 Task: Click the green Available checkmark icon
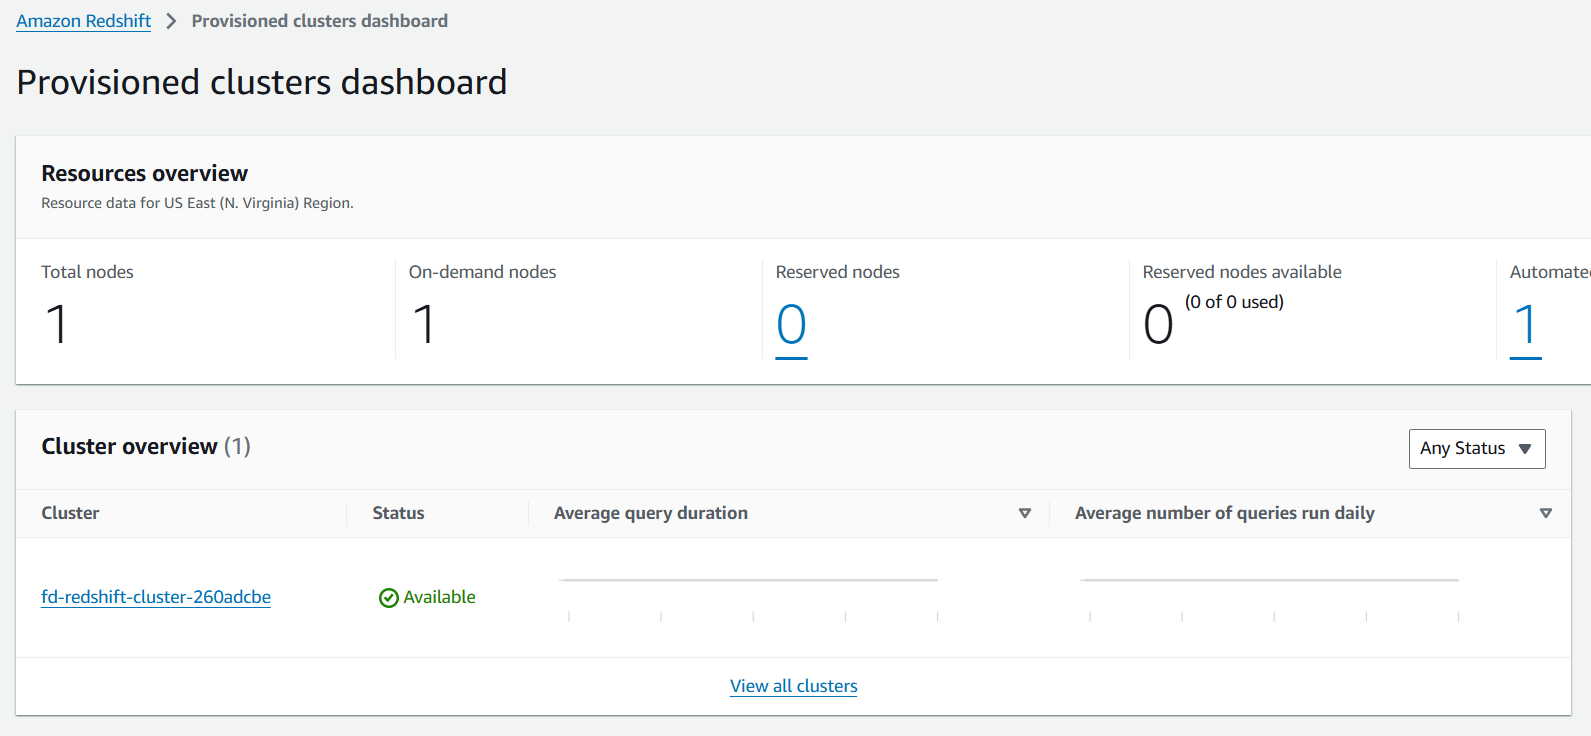tap(389, 598)
